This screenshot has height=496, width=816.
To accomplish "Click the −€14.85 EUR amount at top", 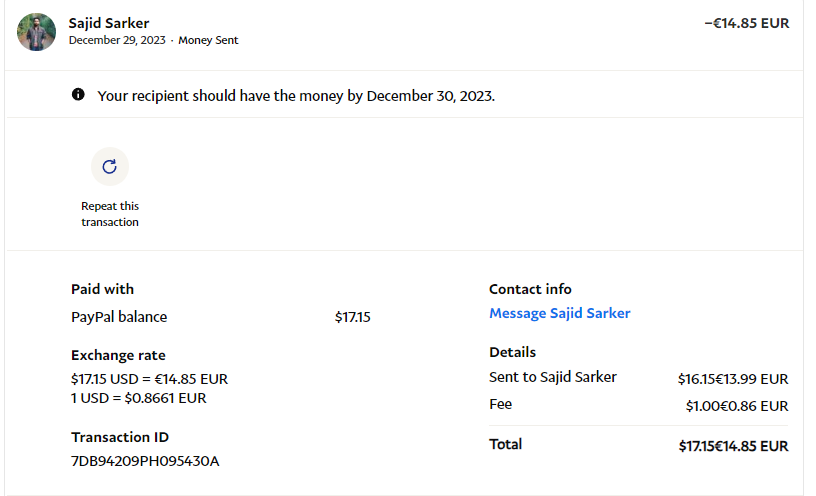I will click(746, 22).
